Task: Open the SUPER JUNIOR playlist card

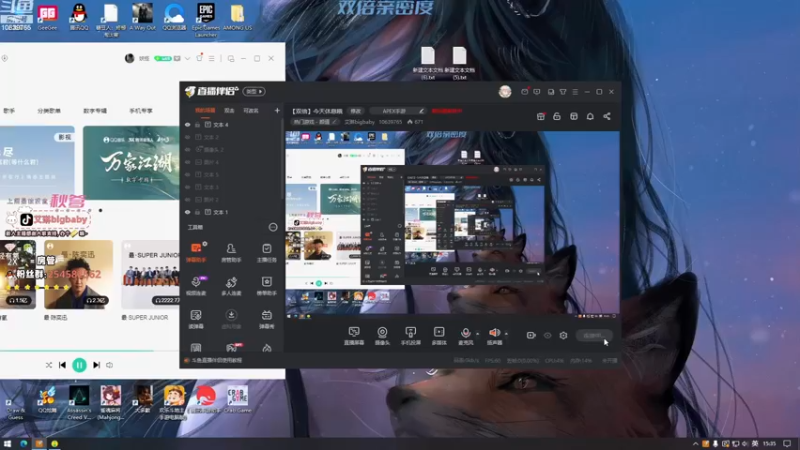Action: (151, 274)
